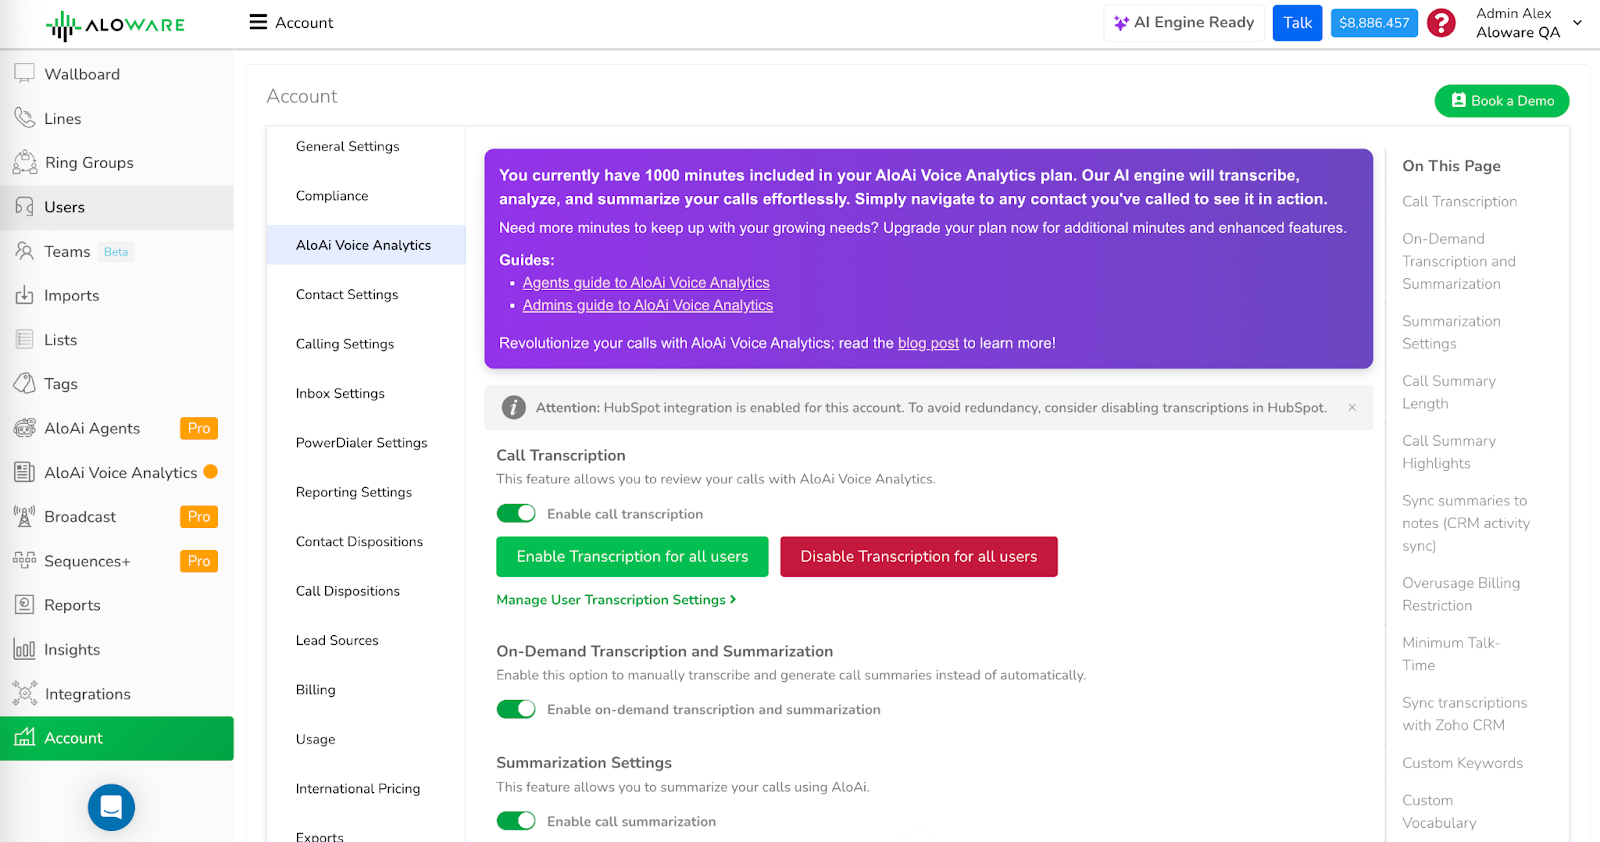Screen dimensions: 1600x842
Task: Click the Tags label icon
Action: (24, 383)
